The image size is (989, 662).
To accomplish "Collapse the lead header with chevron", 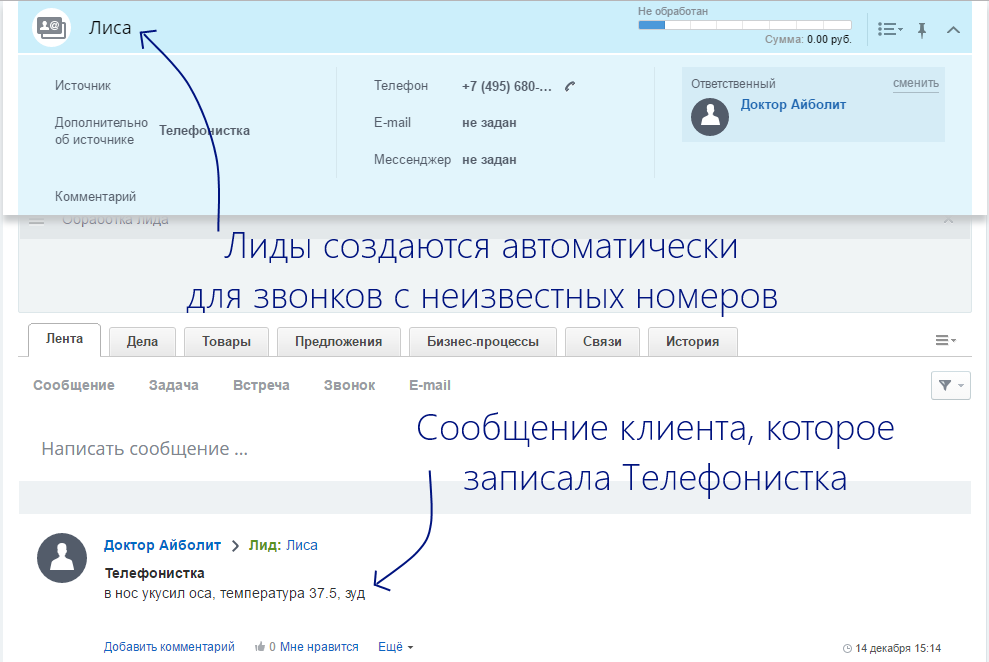I will 953,30.
